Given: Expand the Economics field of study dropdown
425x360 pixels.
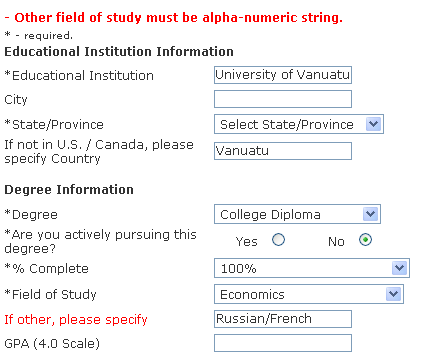Looking at the screenshot, I should pyautogui.click(x=309, y=294).
